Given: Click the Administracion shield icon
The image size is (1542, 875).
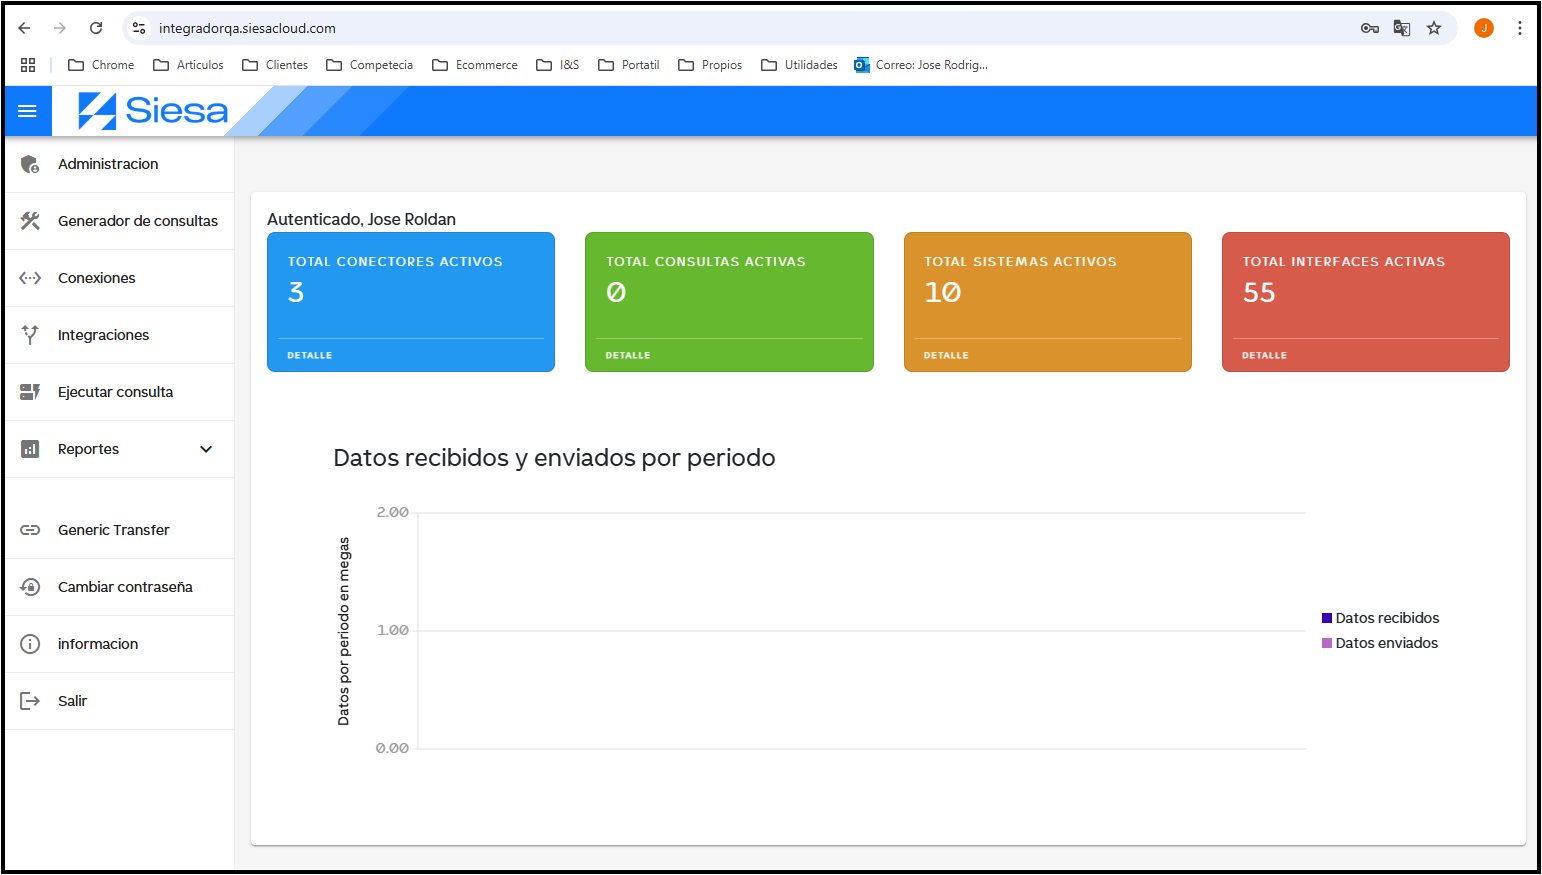Looking at the screenshot, I should (30, 164).
